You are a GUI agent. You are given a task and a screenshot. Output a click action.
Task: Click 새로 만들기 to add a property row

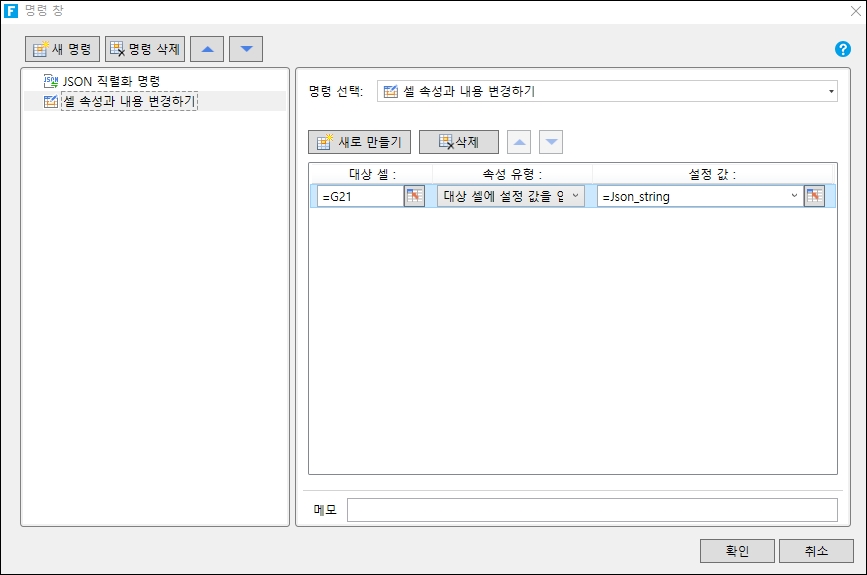click(x=359, y=142)
